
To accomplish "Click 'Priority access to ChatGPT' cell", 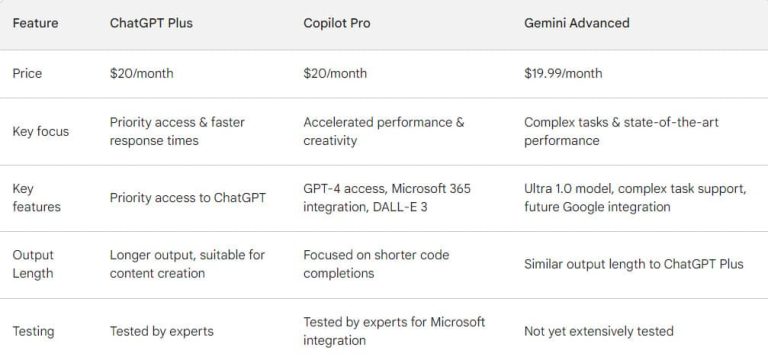I will pyautogui.click(x=188, y=198).
